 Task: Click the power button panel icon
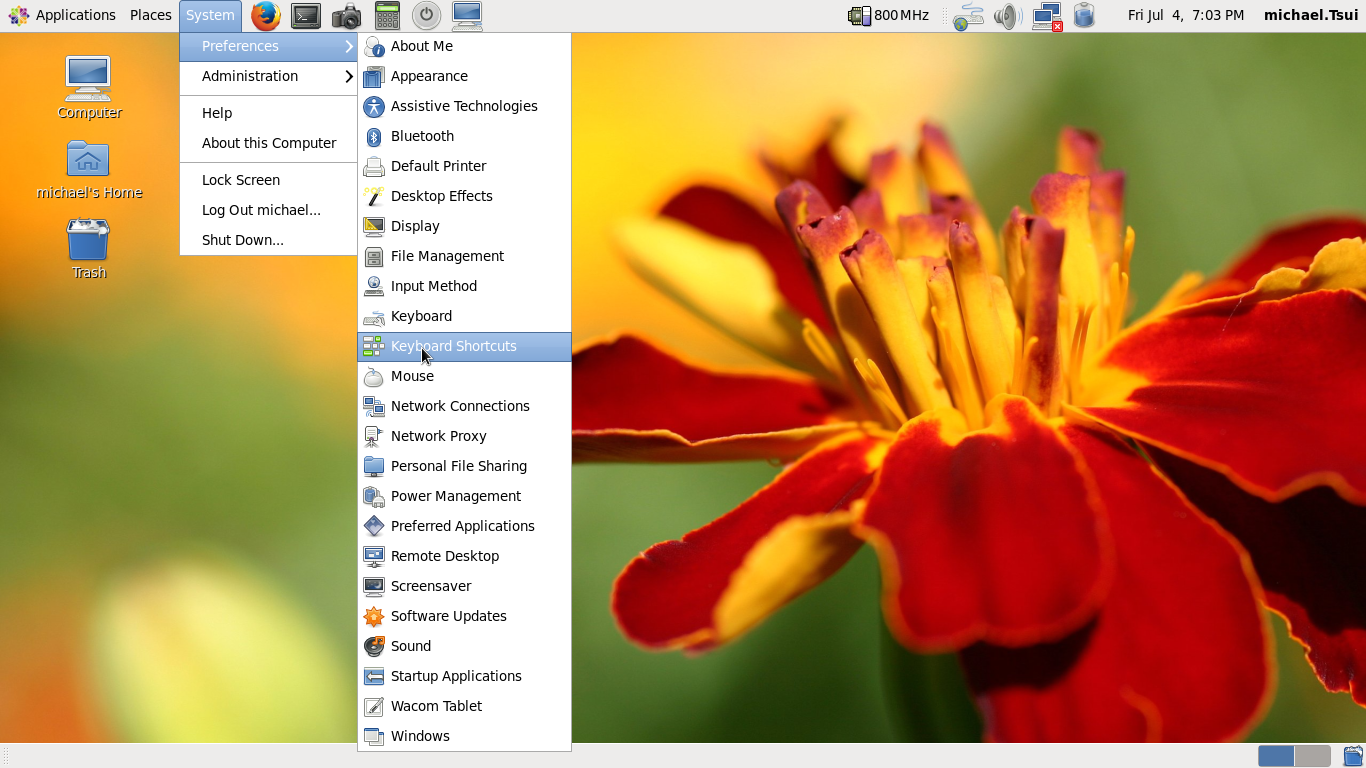[x=427, y=15]
